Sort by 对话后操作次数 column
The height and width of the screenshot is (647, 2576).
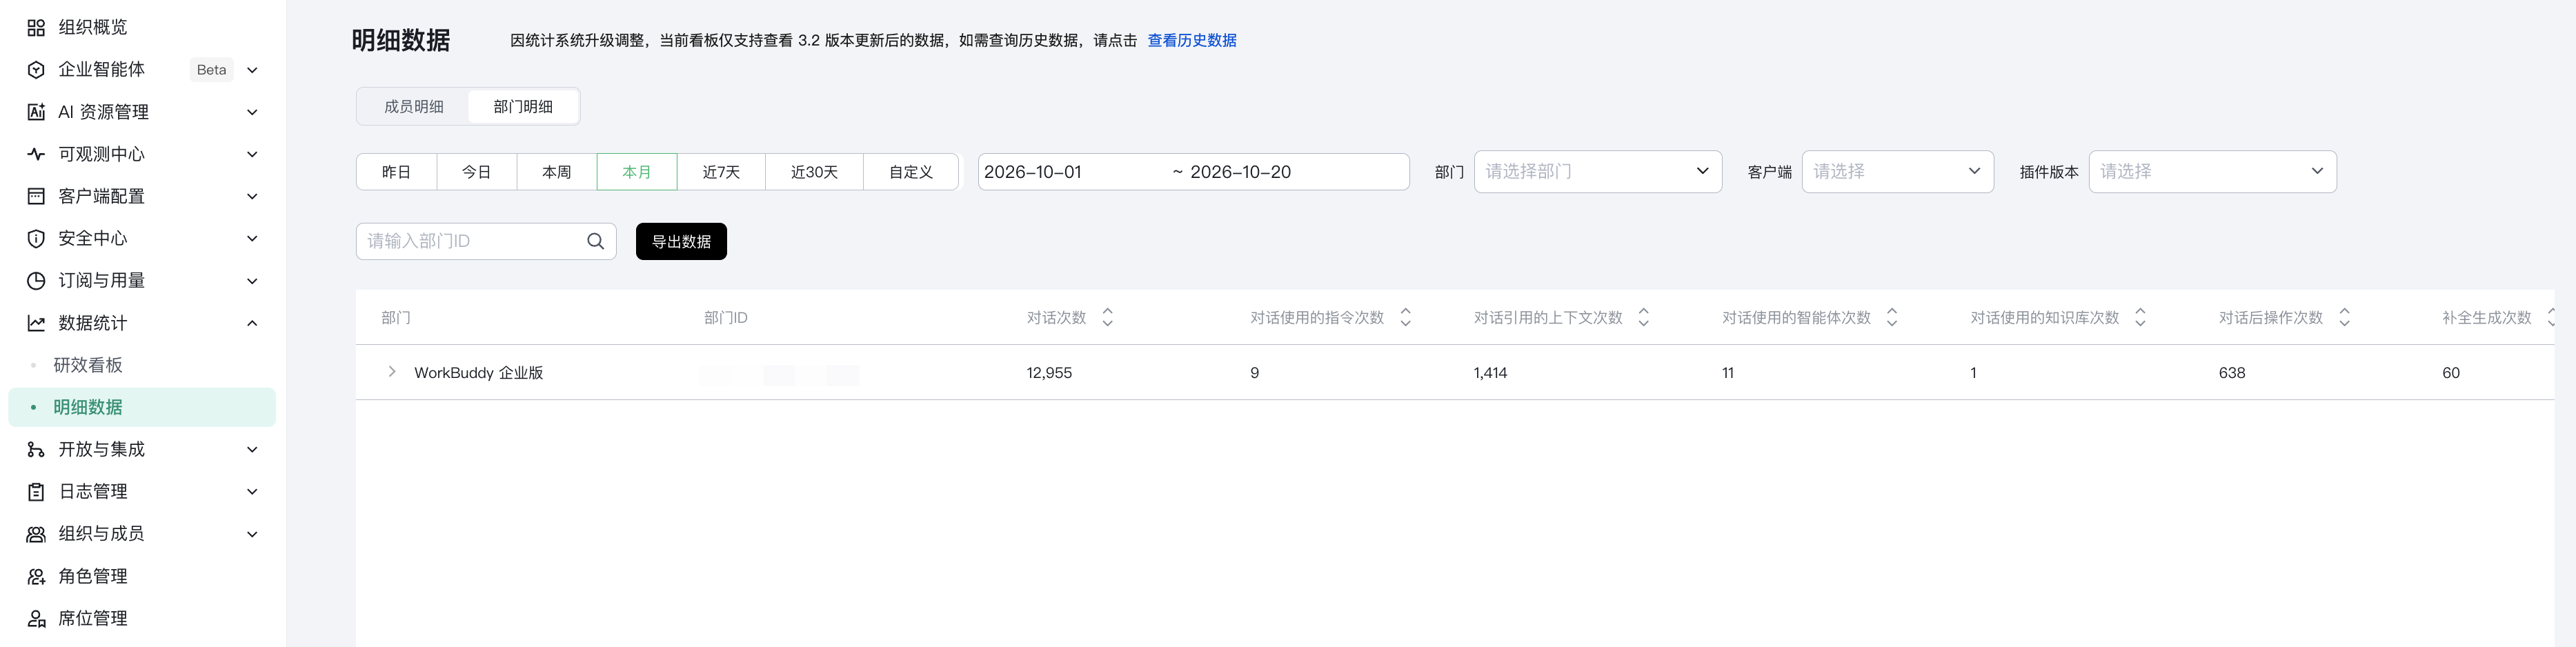(2344, 317)
